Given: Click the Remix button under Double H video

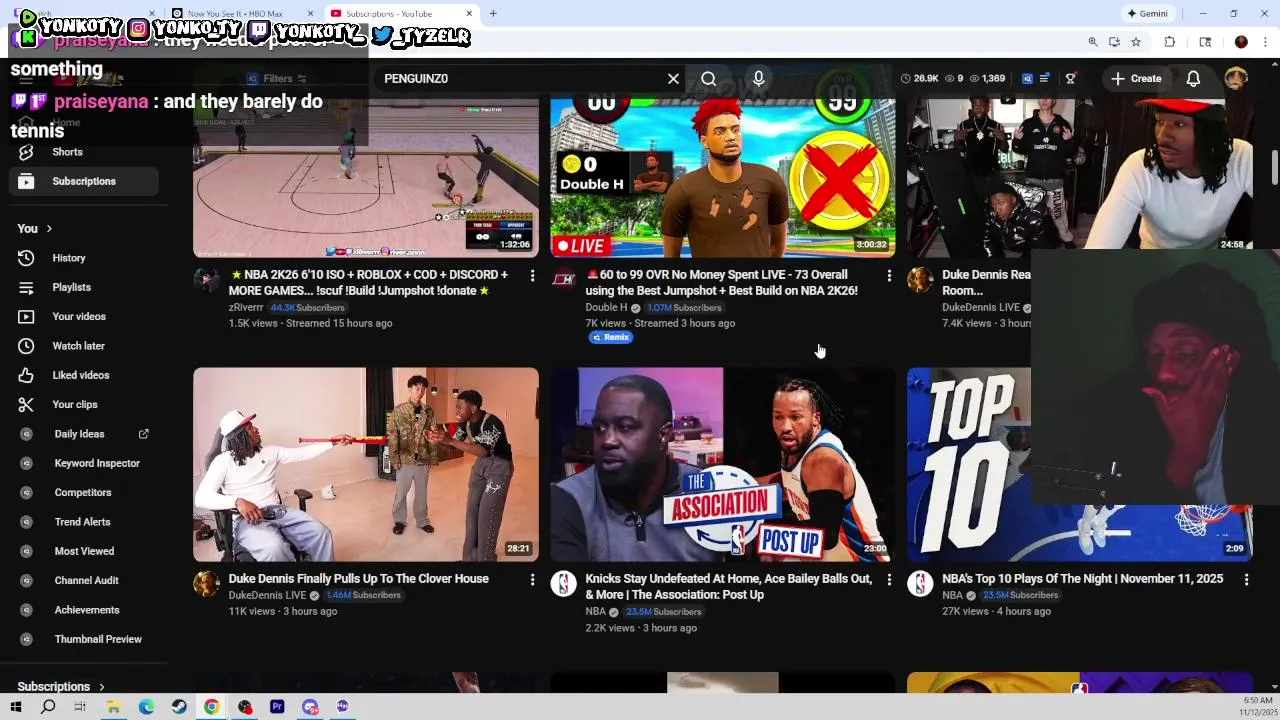Looking at the screenshot, I should click(611, 338).
